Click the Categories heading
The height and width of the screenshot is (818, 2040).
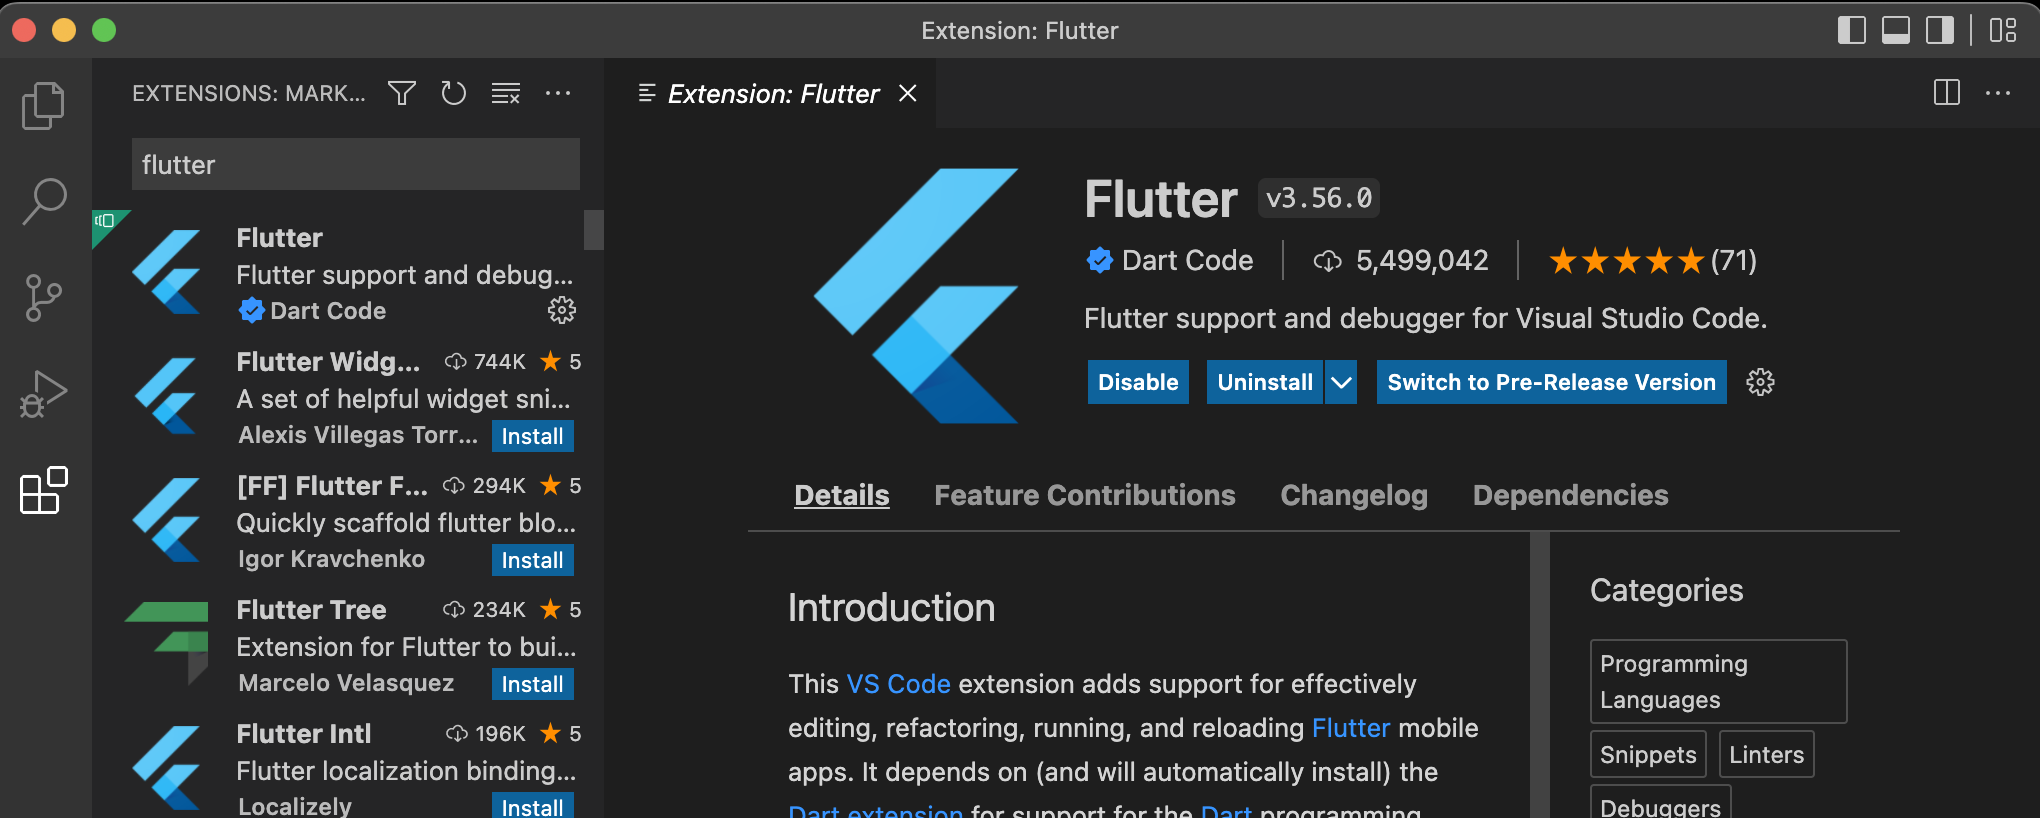click(1666, 590)
